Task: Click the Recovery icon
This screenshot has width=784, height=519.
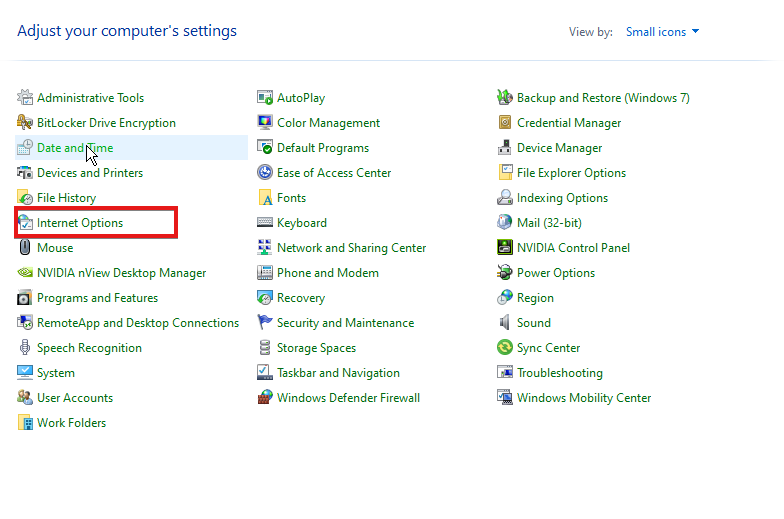Action: (x=264, y=298)
